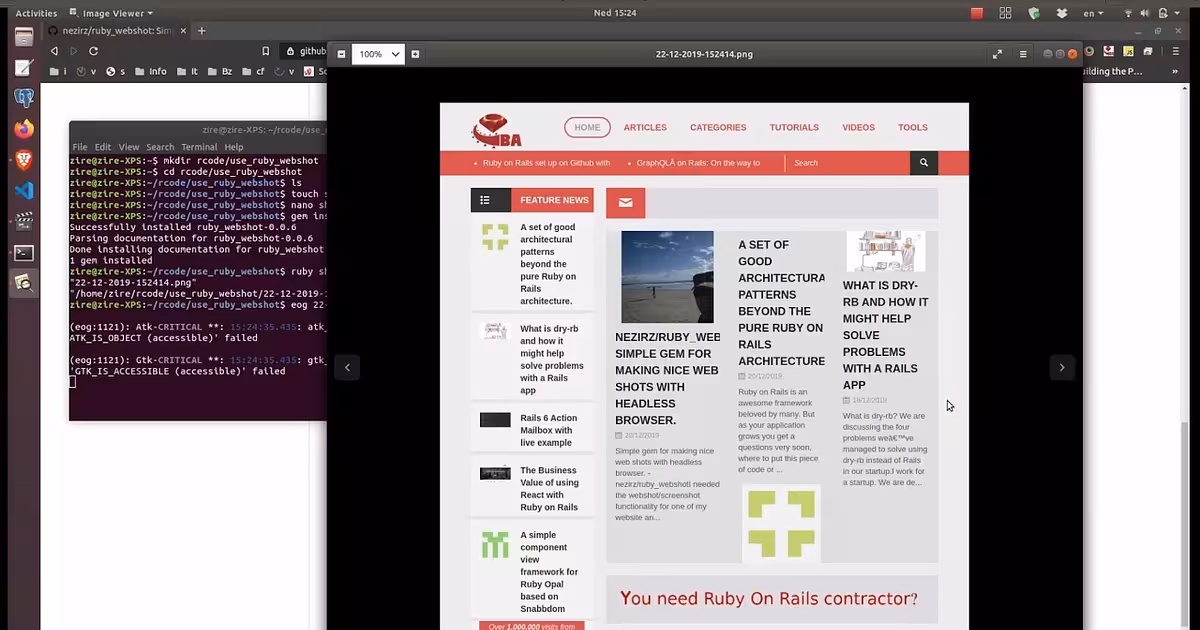Viewport: 1200px width, 630px height.
Task: Open the Image Viewer hamburger menu
Action: [1022, 54]
